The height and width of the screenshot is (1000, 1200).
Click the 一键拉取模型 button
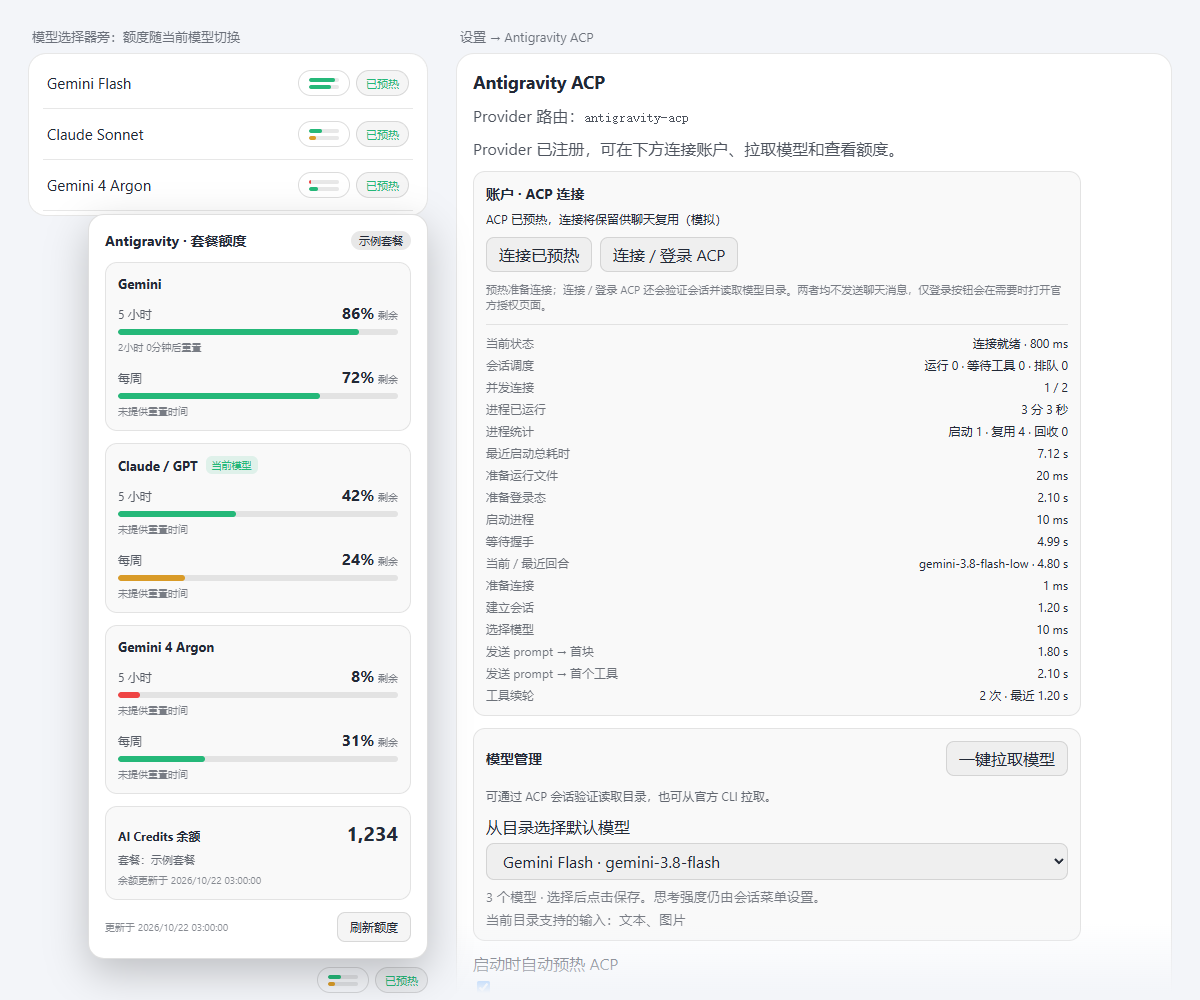point(1007,759)
